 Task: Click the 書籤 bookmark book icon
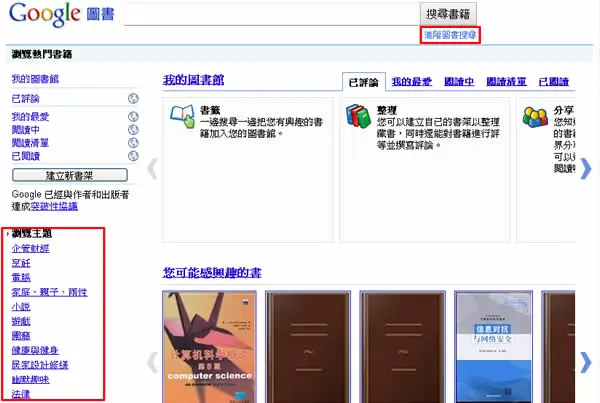(x=182, y=116)
